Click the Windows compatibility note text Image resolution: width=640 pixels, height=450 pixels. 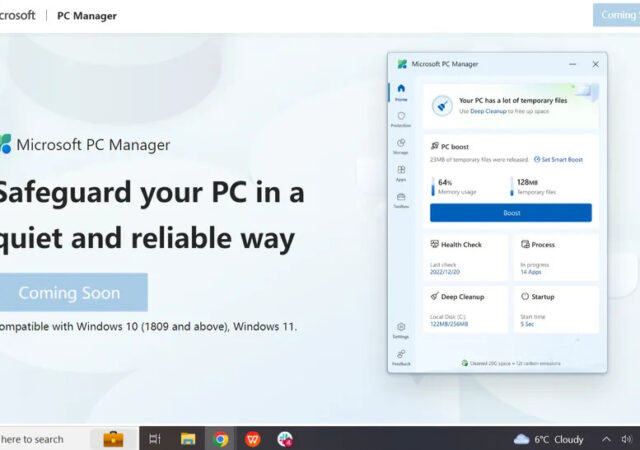pyautogui.click(x=148, y=327)
